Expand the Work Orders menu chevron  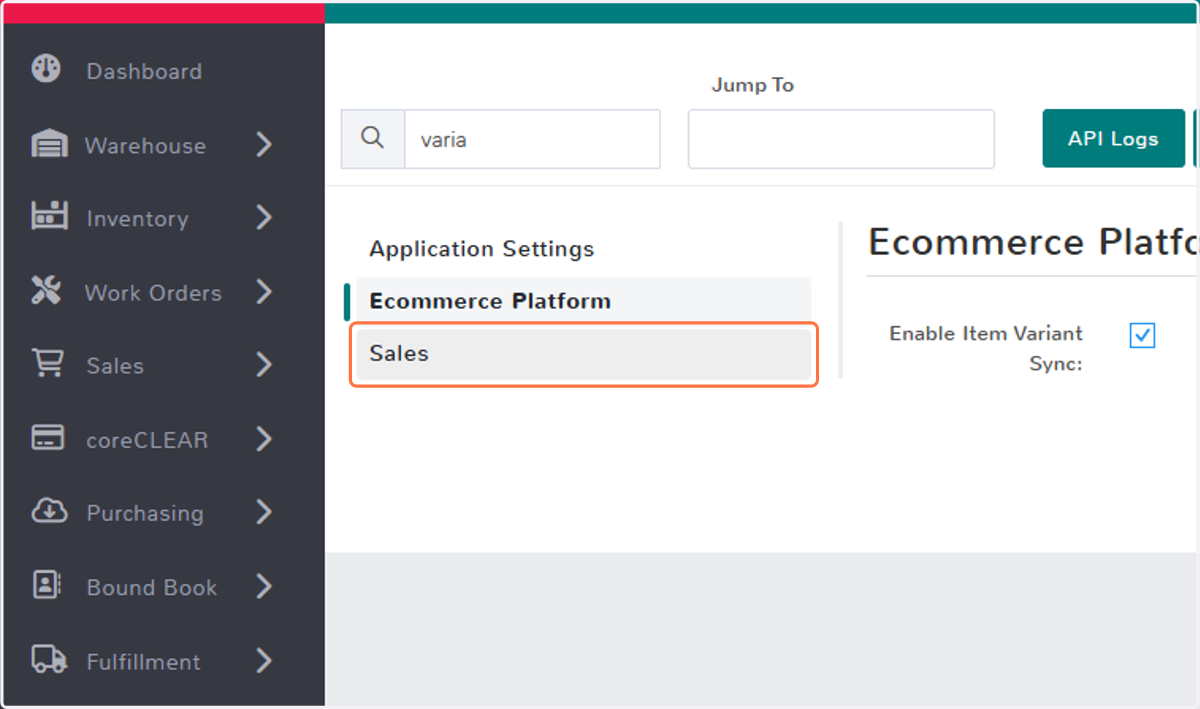[264, 291]
